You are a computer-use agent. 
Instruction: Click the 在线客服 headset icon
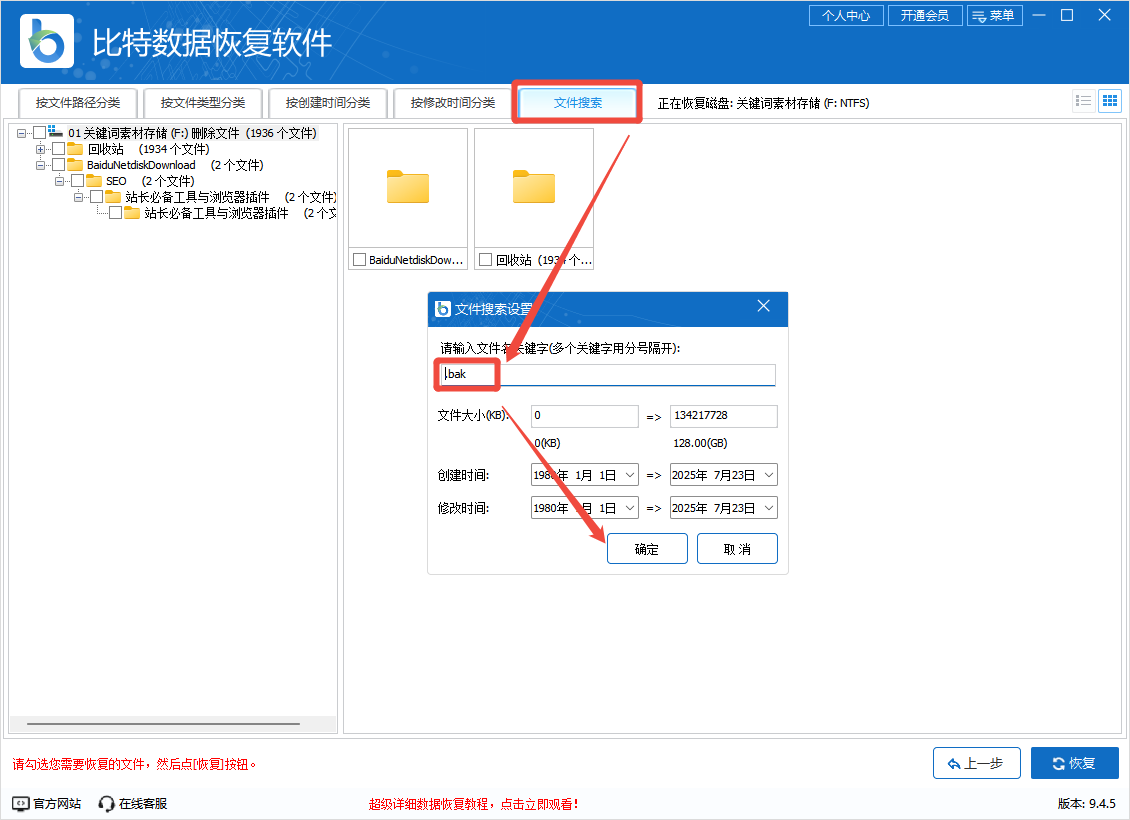[x=107, y=803]
